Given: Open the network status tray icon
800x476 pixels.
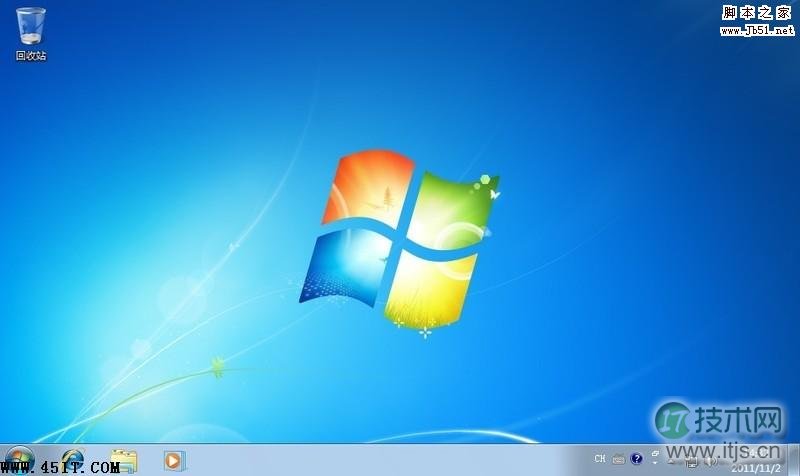Looking at the screenshot, I should pos(691,462).
